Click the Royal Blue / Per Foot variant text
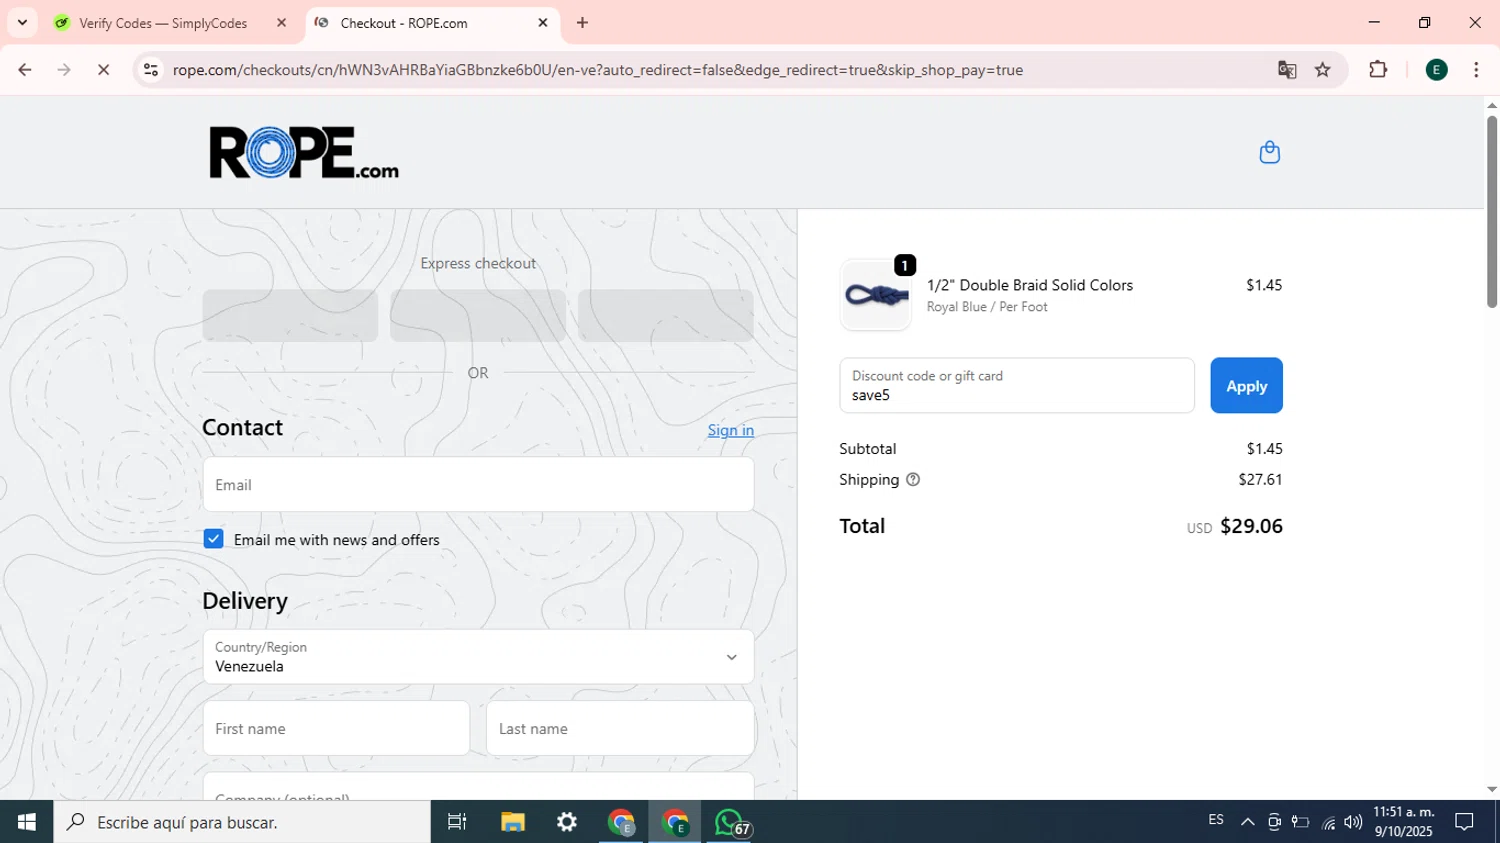 coord(987,307)
